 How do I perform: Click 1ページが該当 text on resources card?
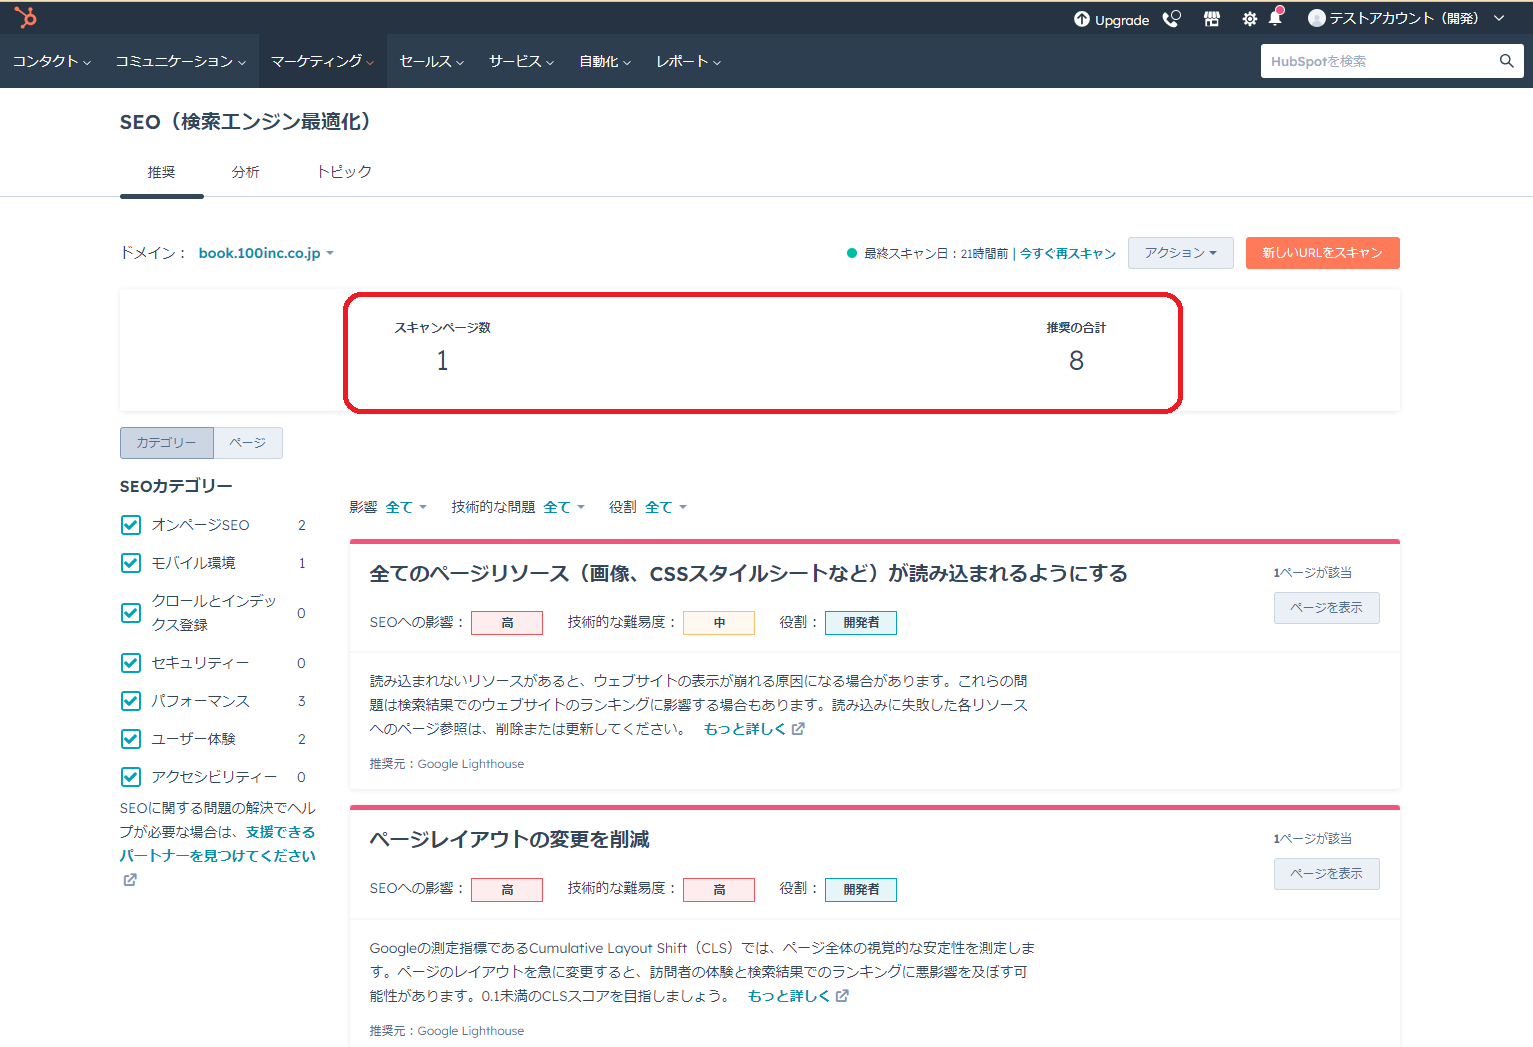1313,573
